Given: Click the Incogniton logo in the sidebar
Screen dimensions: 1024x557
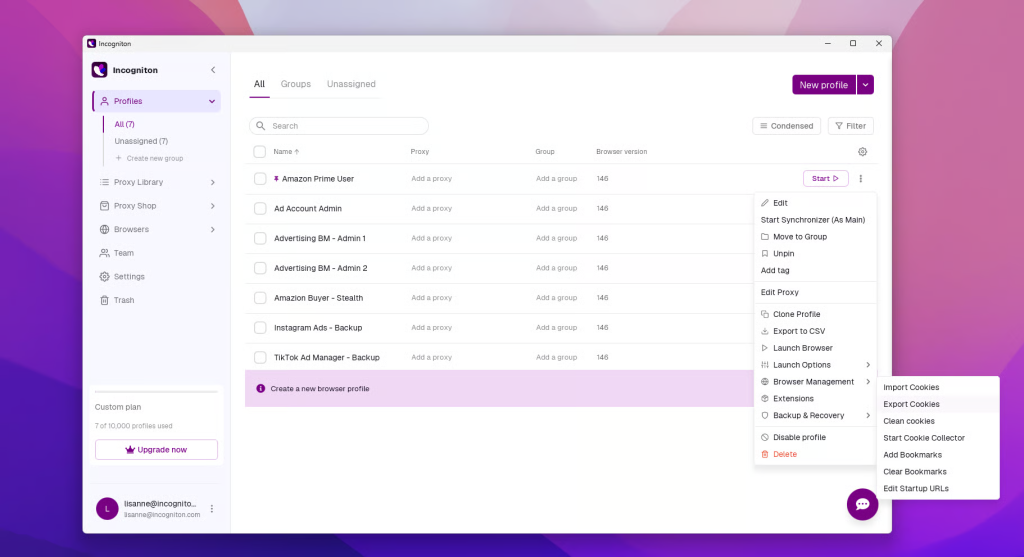Looking at the screenshot, I should click(99, 70).
